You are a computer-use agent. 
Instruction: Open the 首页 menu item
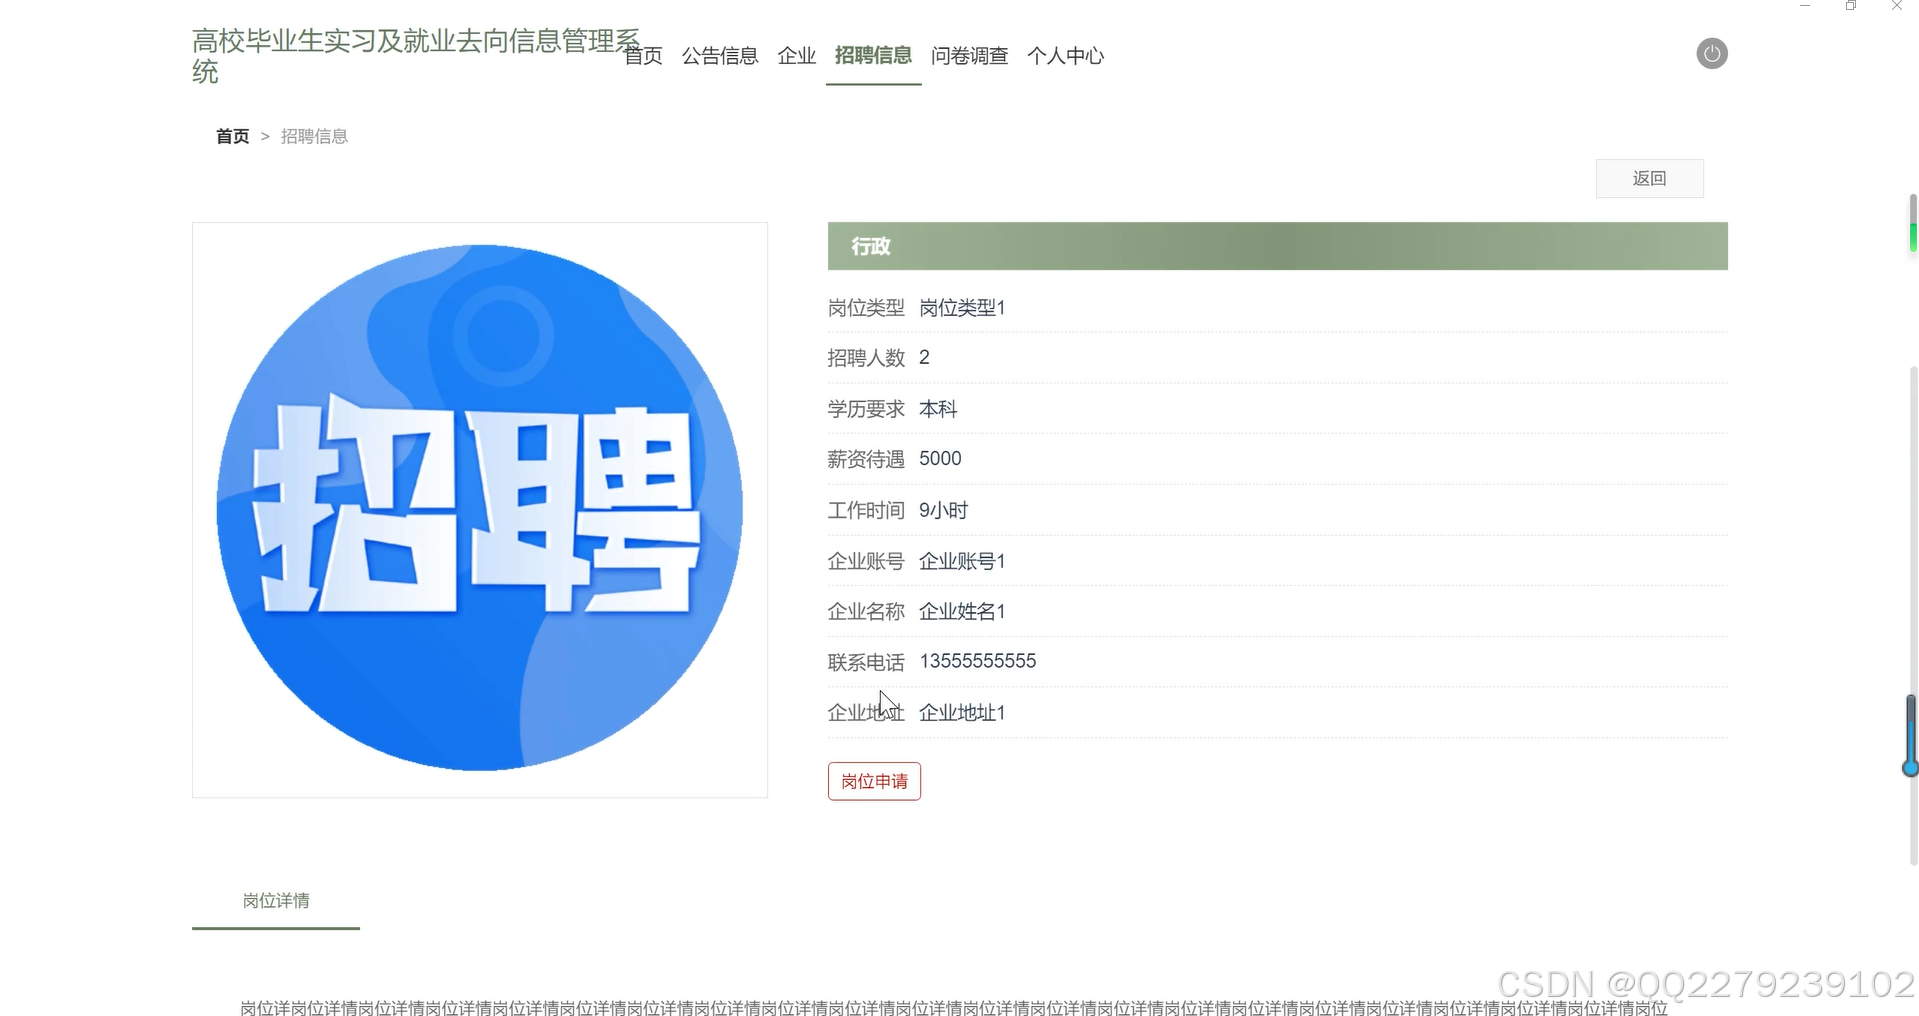pos(642,55)
